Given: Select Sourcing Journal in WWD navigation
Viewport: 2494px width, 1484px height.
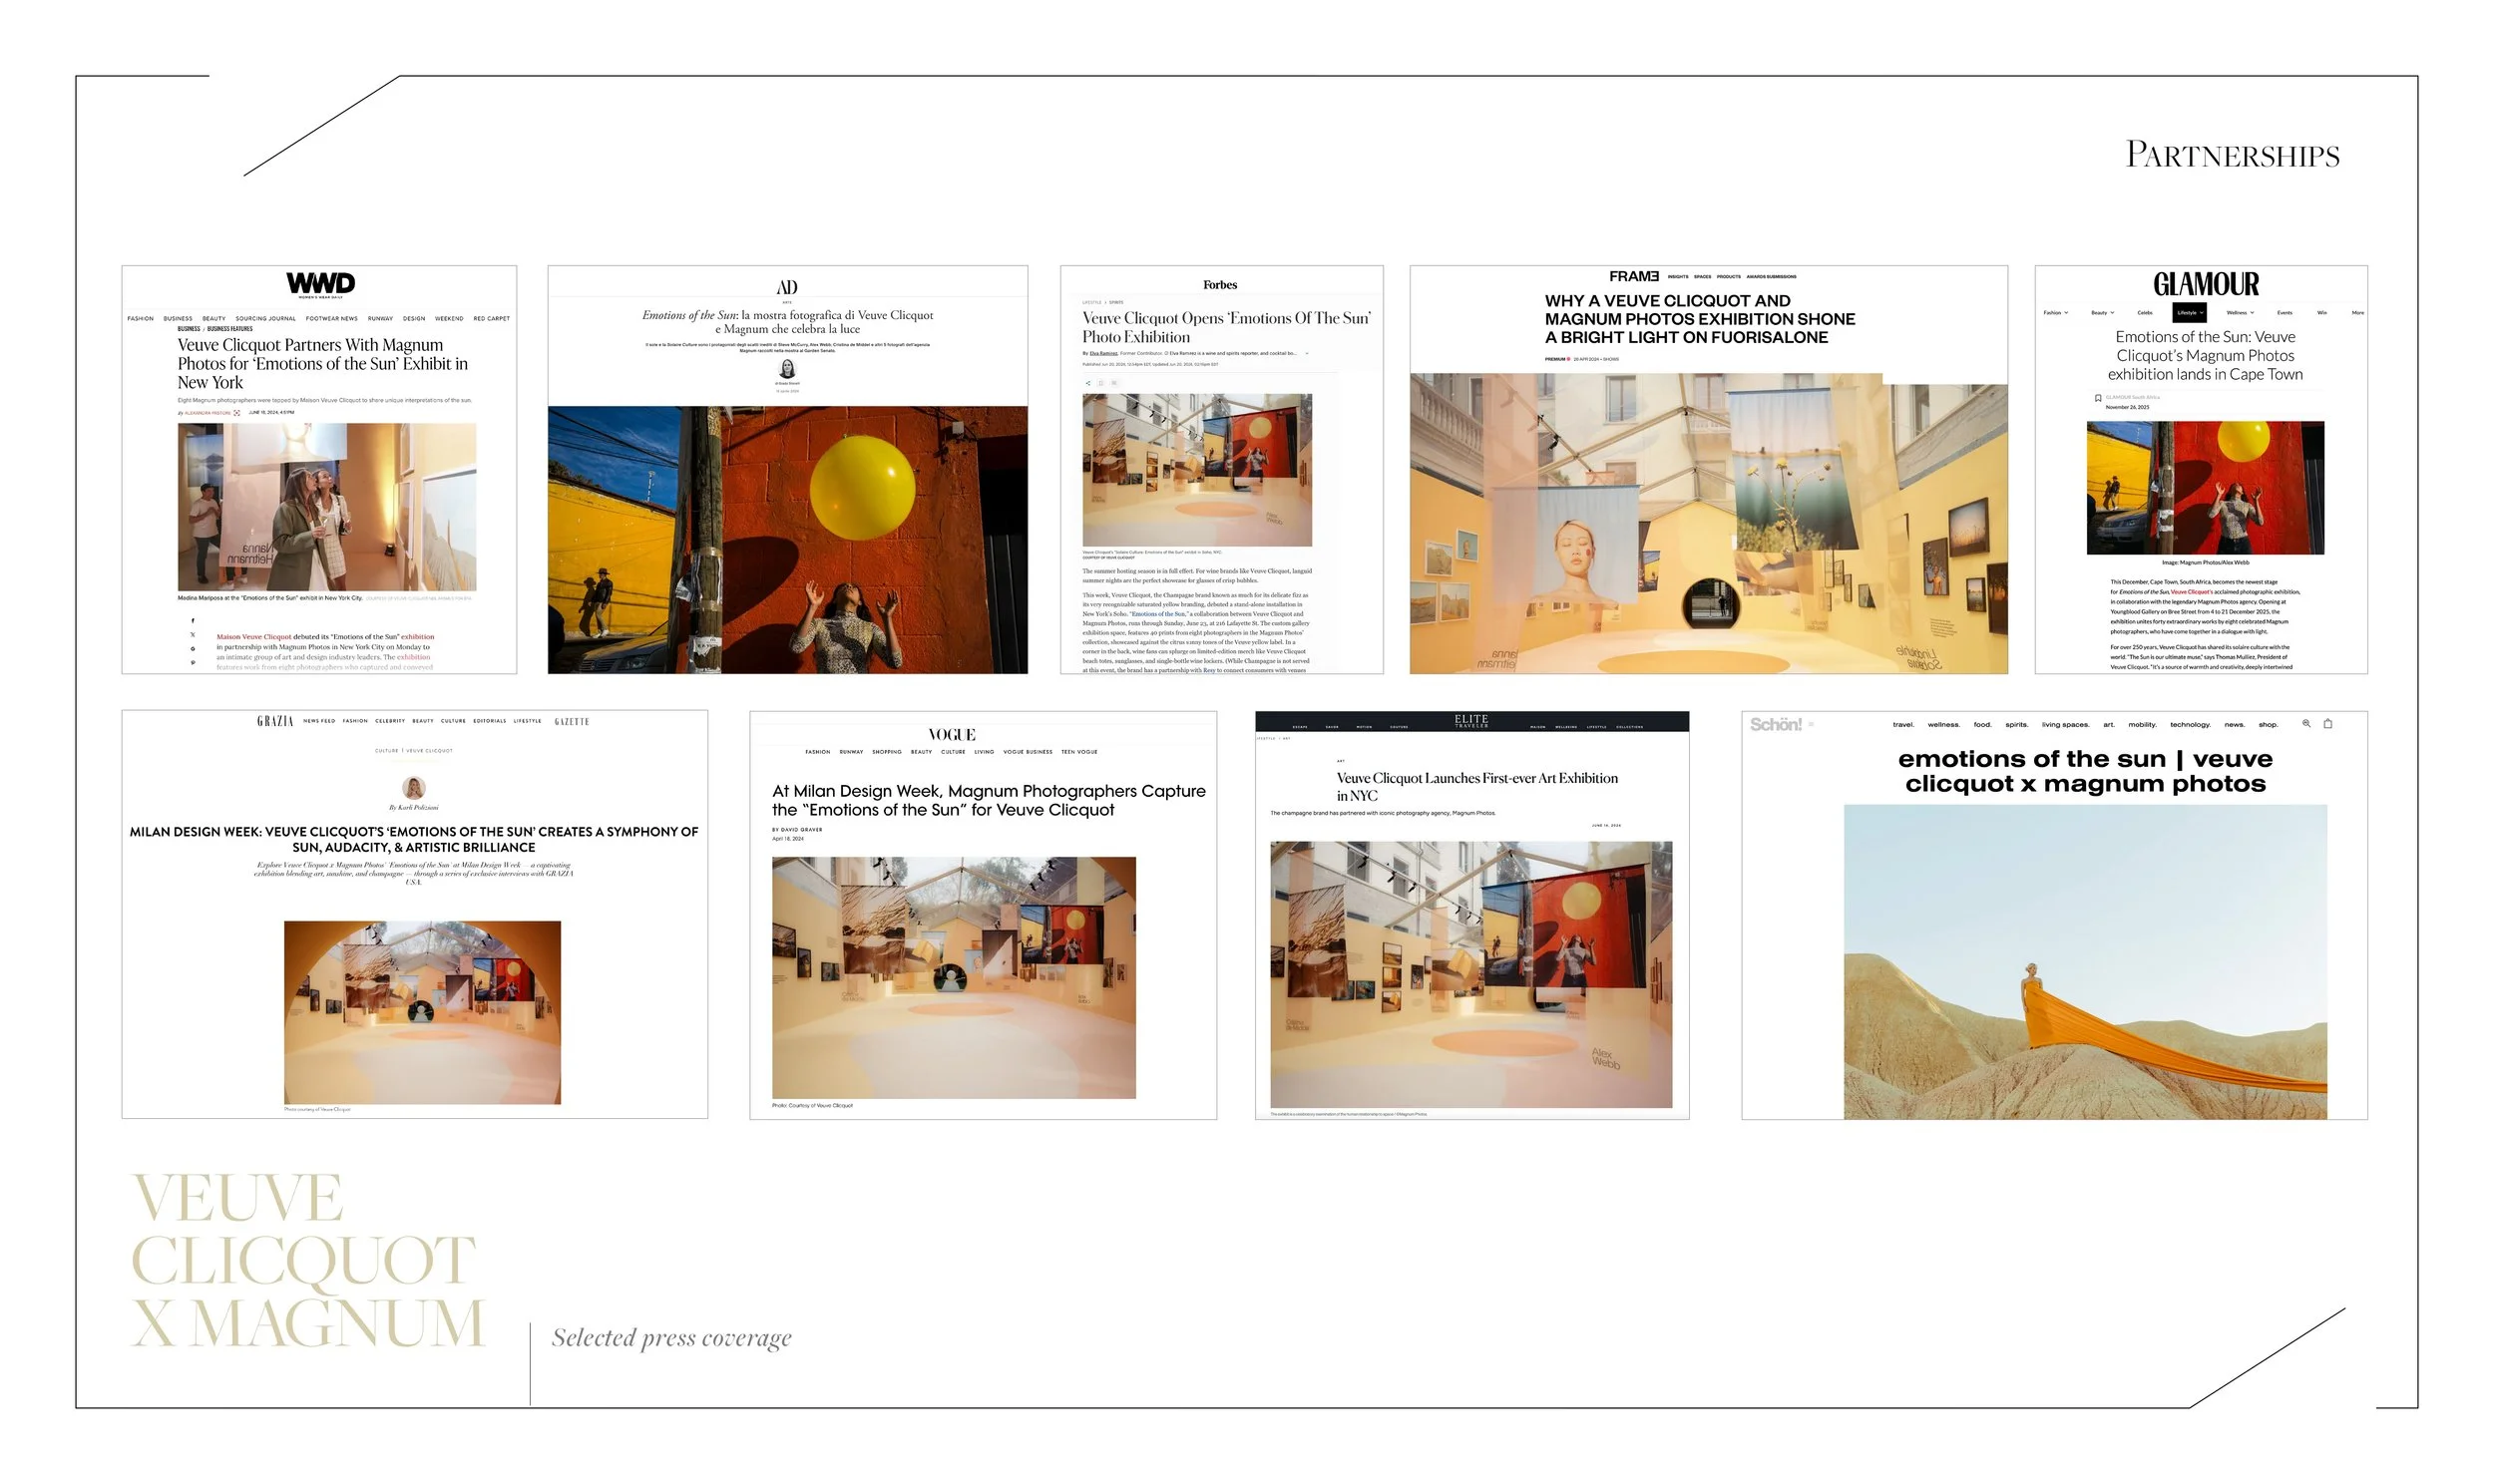Looking at the screenshot, I should click(x=266, y=319).
